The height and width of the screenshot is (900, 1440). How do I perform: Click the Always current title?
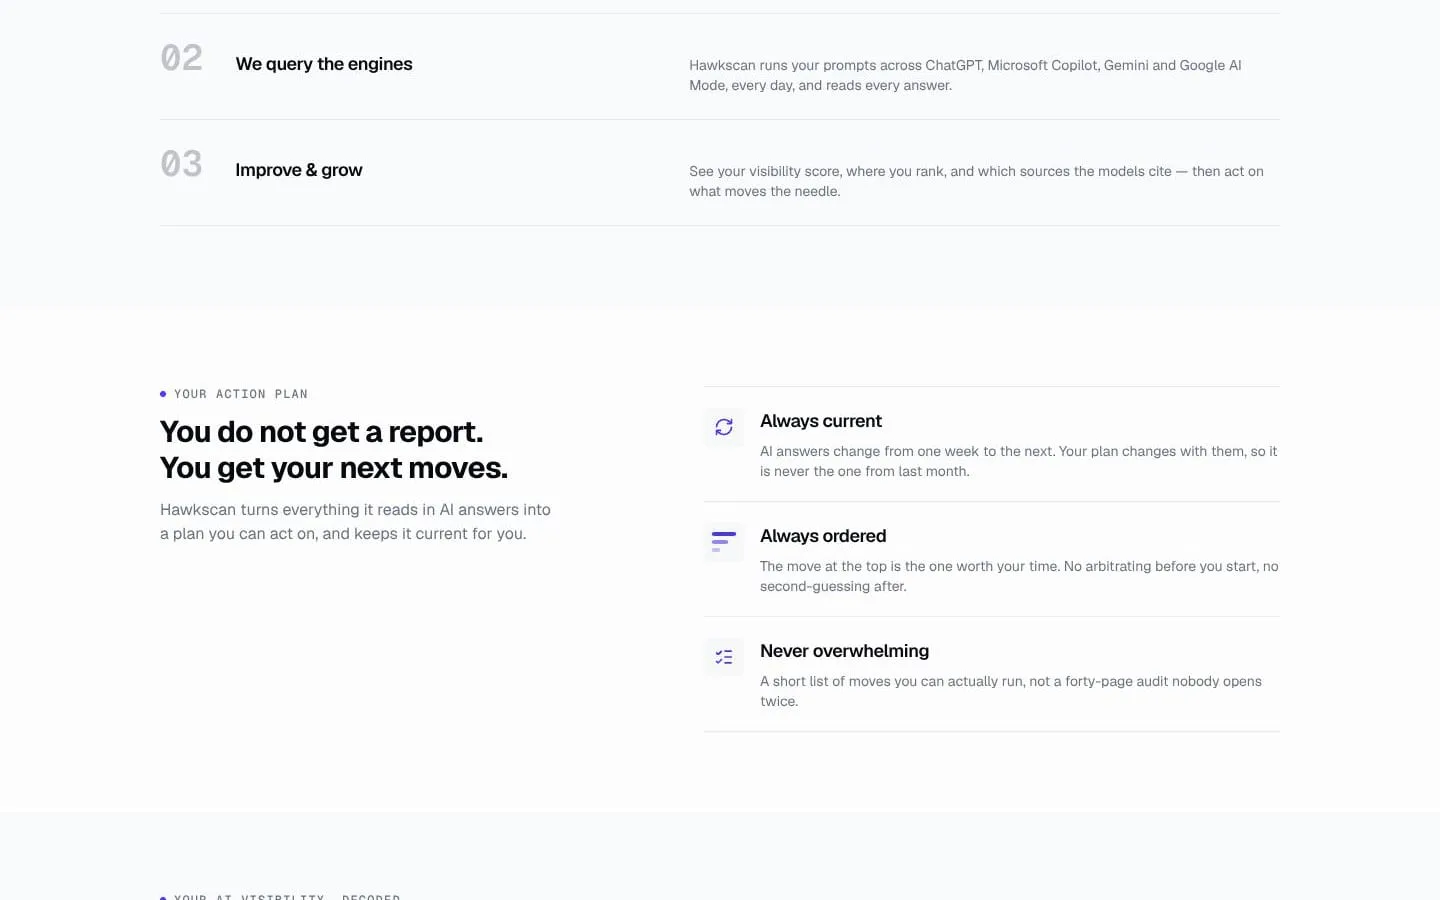click(x=821, y=421)
